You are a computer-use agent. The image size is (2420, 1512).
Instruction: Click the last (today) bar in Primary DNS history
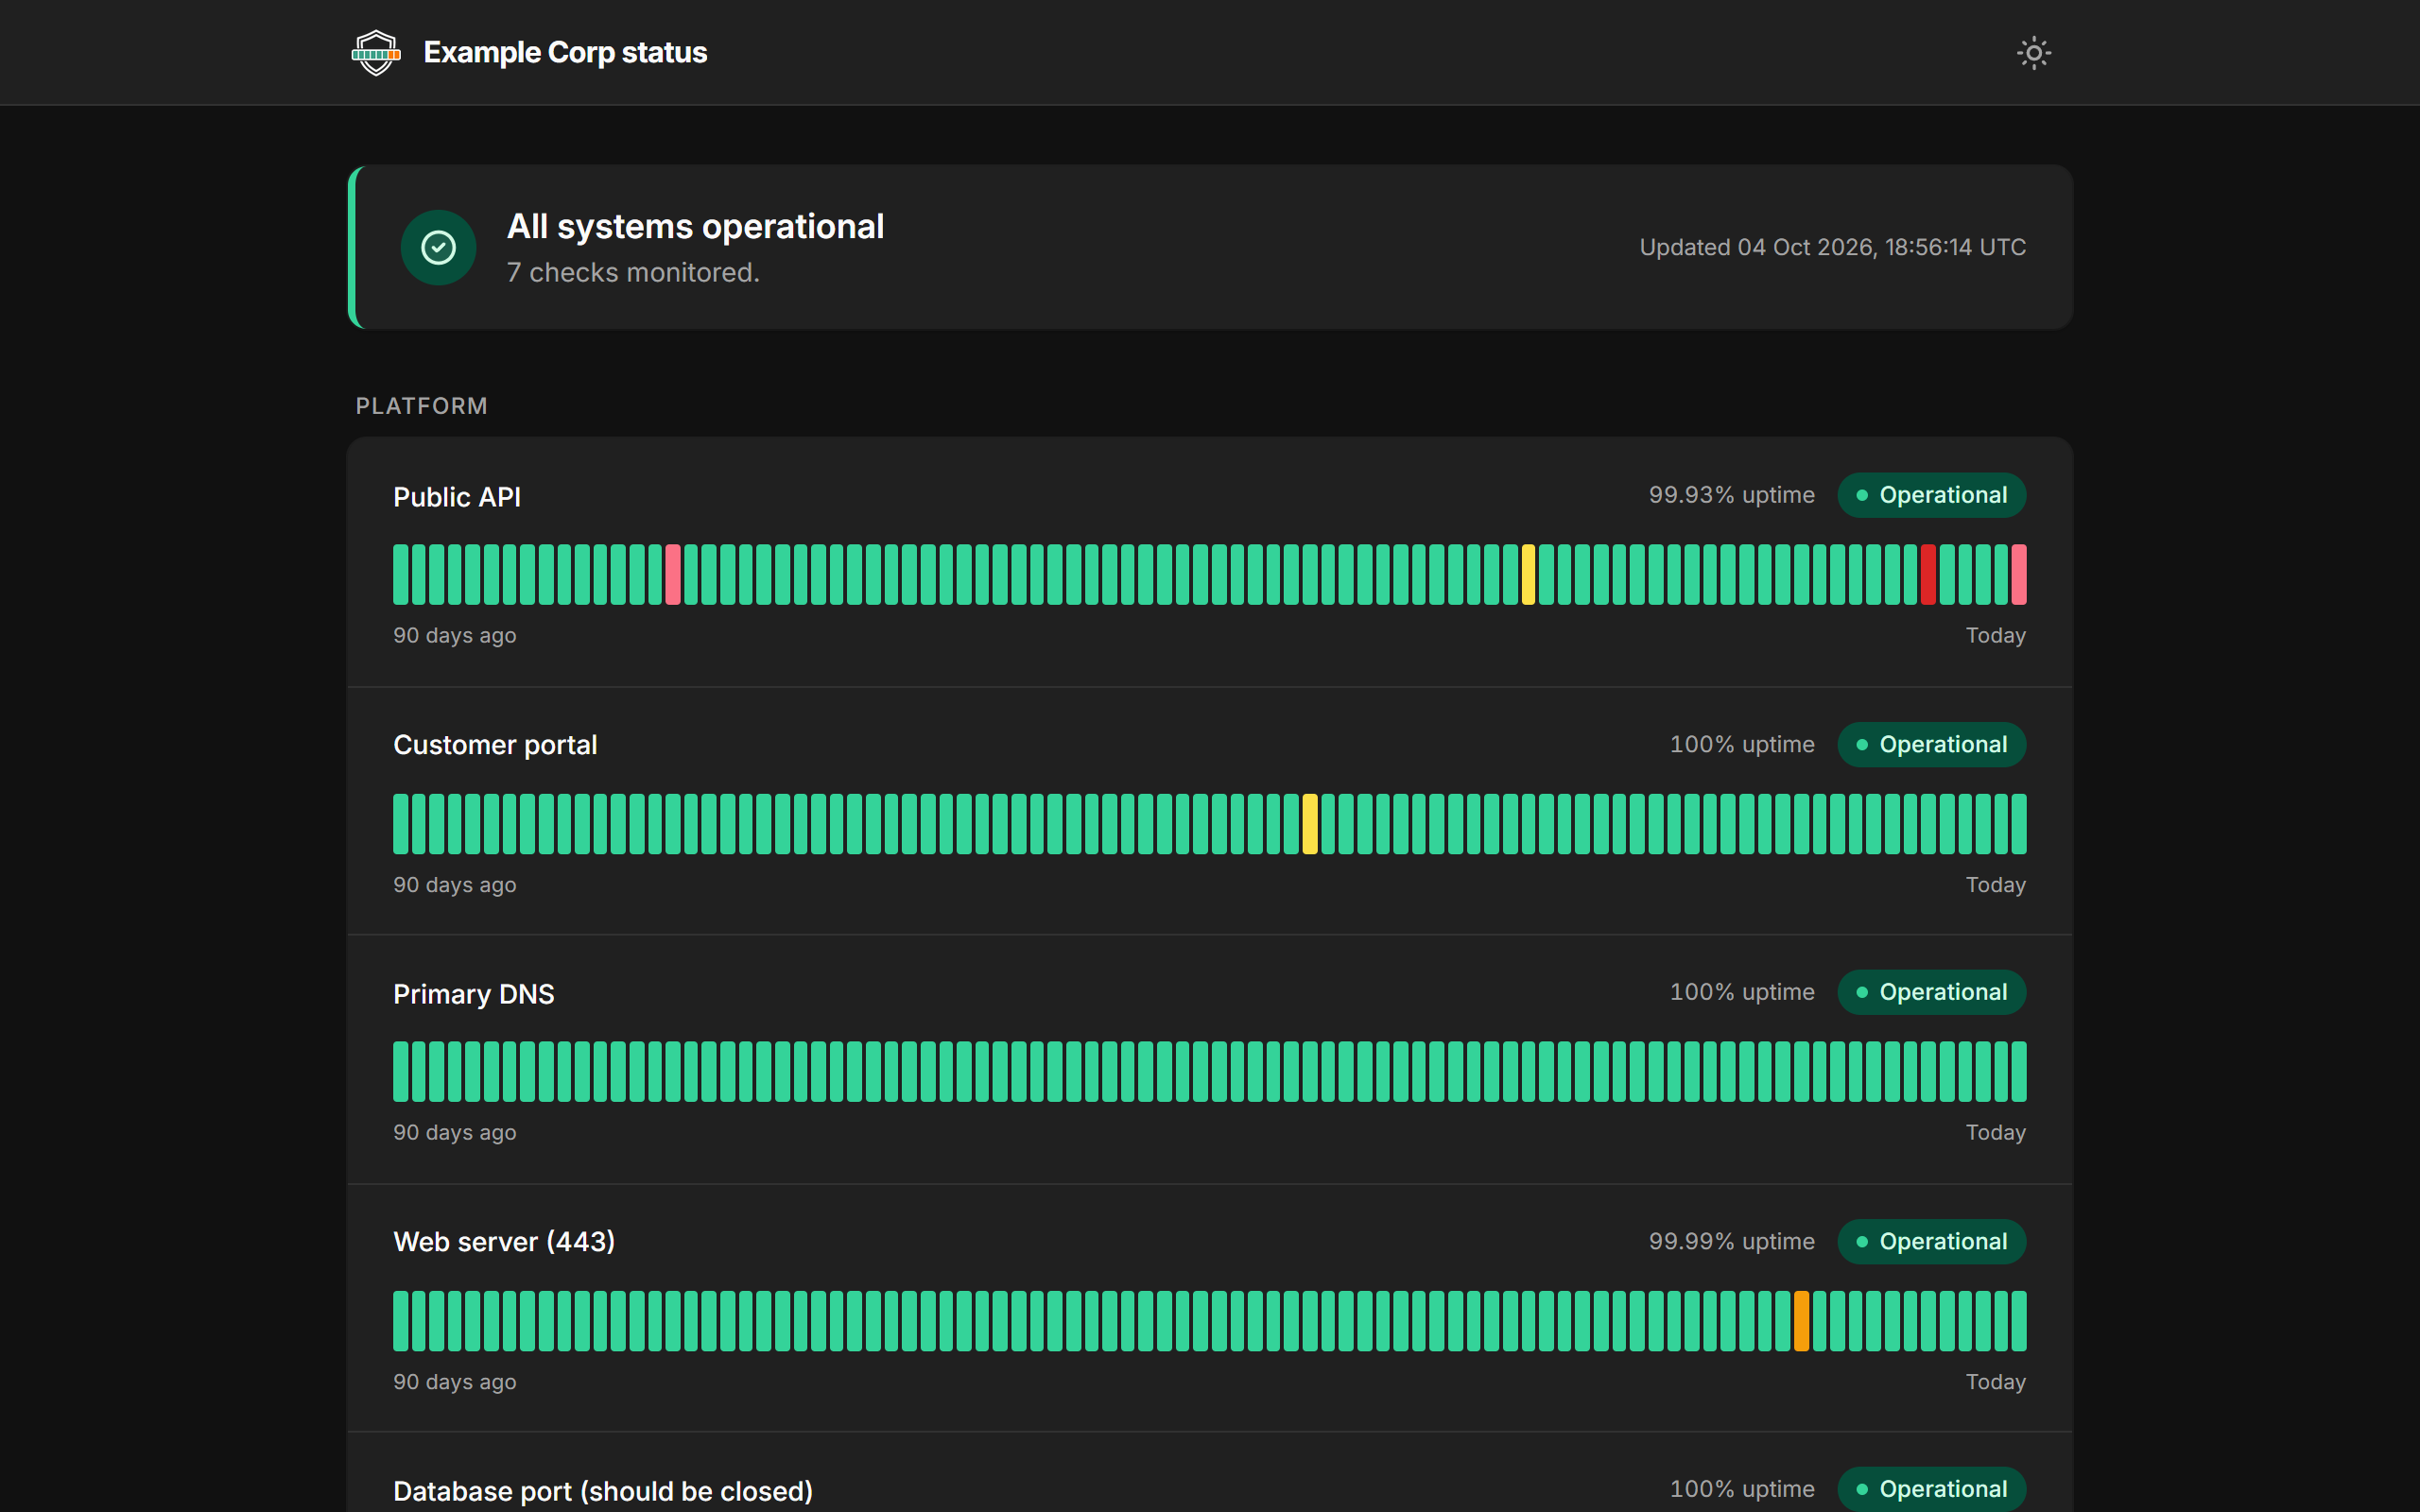(2019, 1071)
